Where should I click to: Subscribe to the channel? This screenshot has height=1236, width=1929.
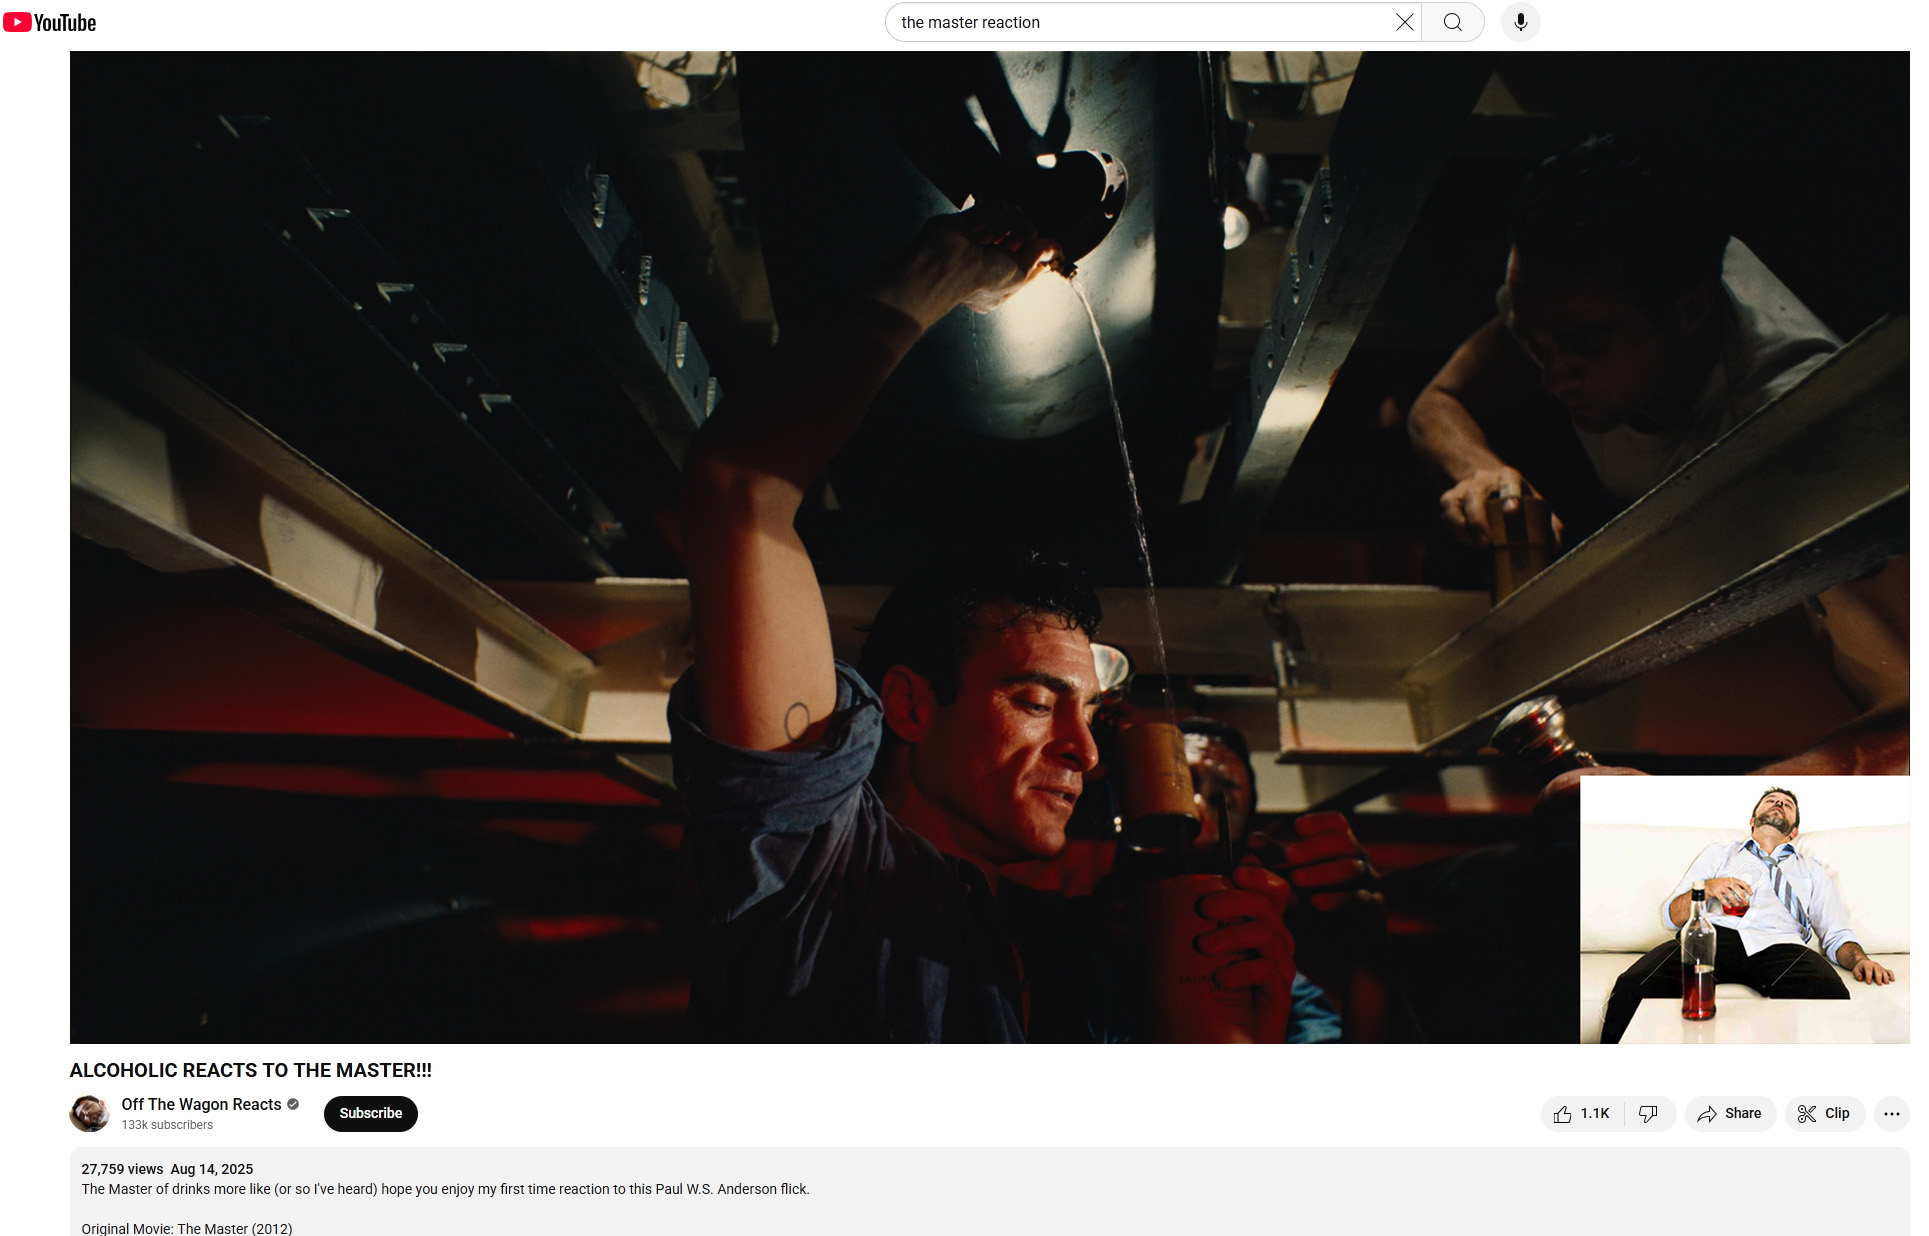pyautogui.click(x=370, y=1113)
